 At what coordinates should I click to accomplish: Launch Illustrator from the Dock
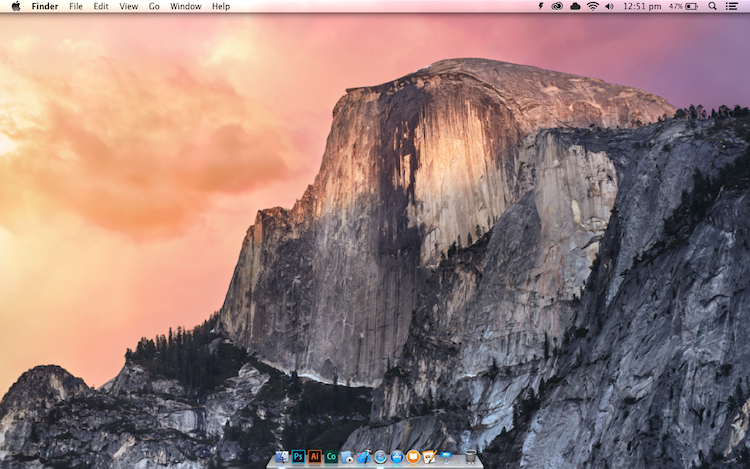[315, 457]
